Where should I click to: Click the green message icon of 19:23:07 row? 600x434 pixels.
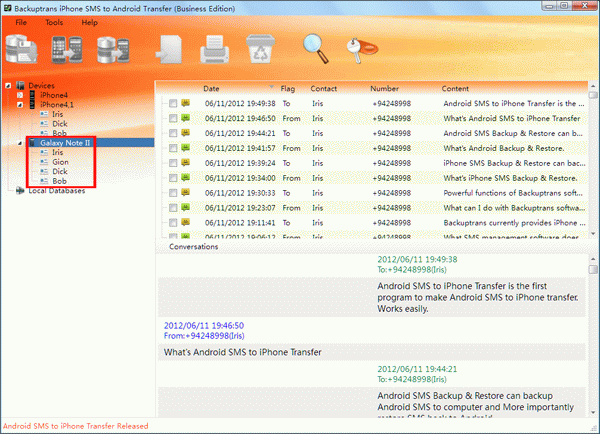pos(186,207)
